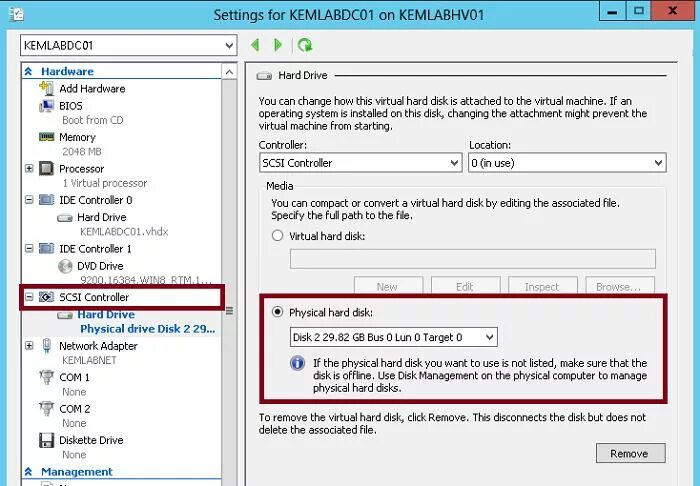Click the hard drive icon under SCSI Controller
The height and width of the screenshot is (486, 700).
pos(65,315)
